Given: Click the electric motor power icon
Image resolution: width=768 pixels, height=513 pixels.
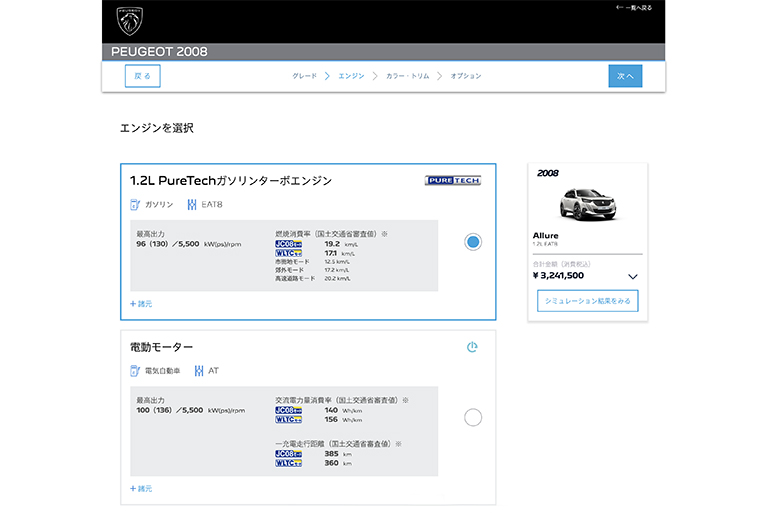Looking at the screenshot, I should tap(472, 347).
